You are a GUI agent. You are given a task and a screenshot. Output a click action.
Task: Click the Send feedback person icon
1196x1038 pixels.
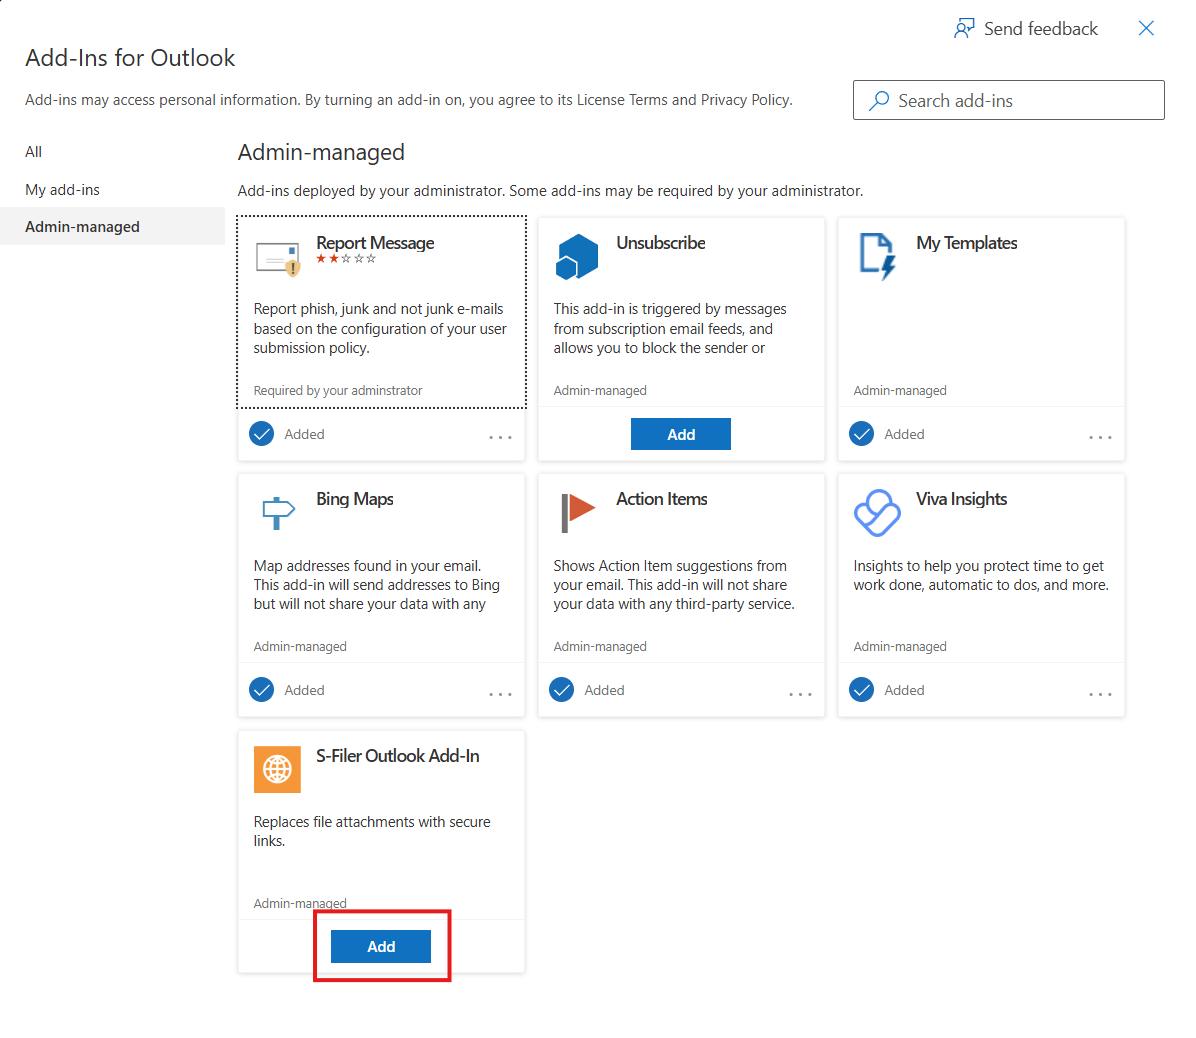[964, 29]
